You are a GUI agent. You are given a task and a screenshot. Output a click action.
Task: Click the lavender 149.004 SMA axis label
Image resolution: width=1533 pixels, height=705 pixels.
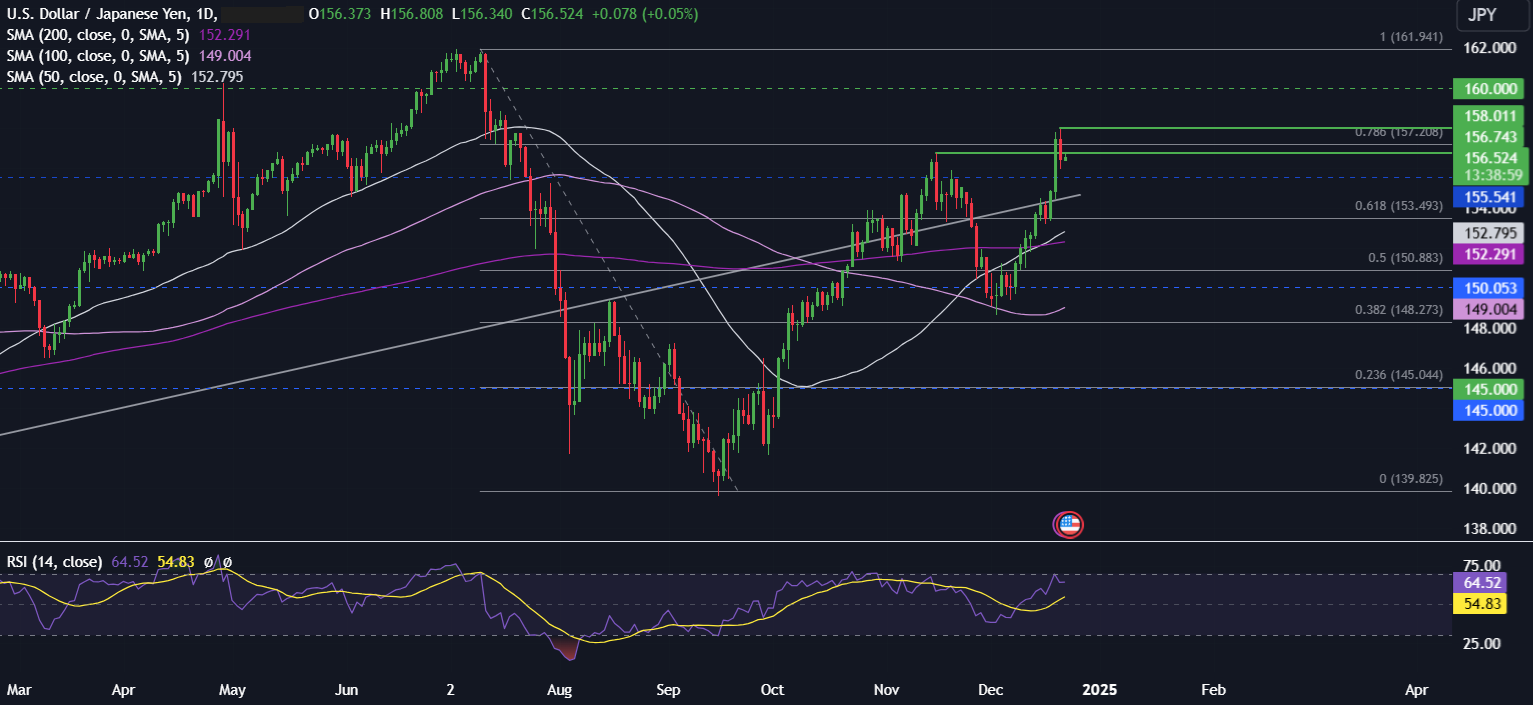click(x=1491, y=310)
